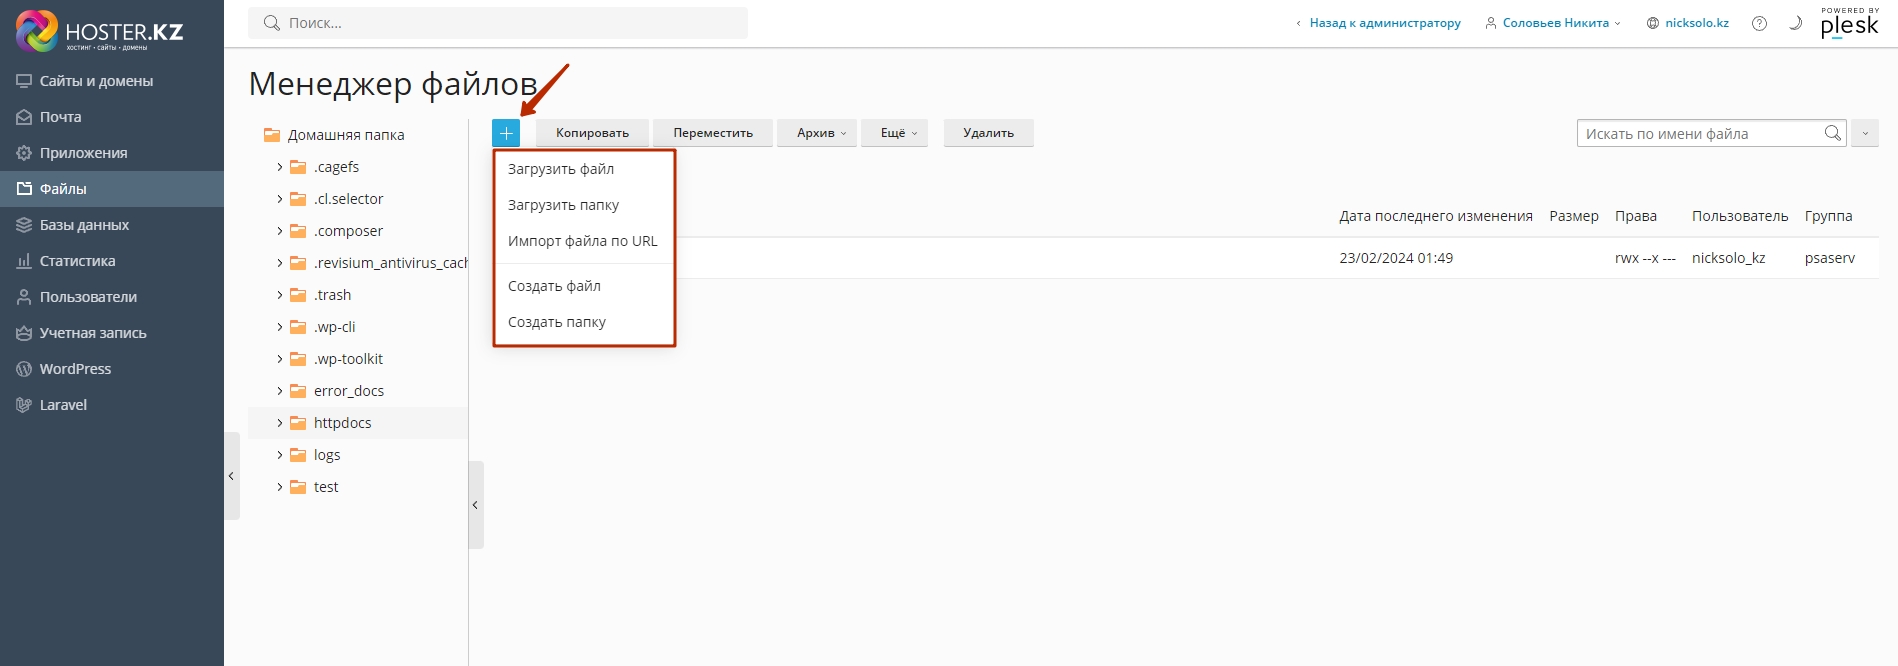Collapse the main sidebar handle
Viewport: 1898px width, 666px height.
231,476
